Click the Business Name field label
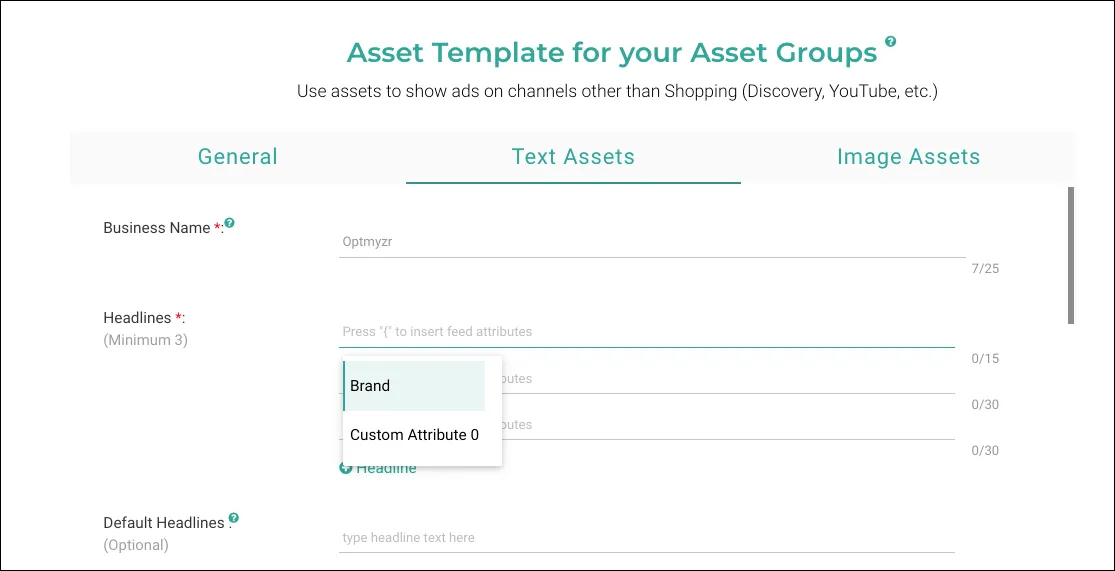 coord(156,228)
